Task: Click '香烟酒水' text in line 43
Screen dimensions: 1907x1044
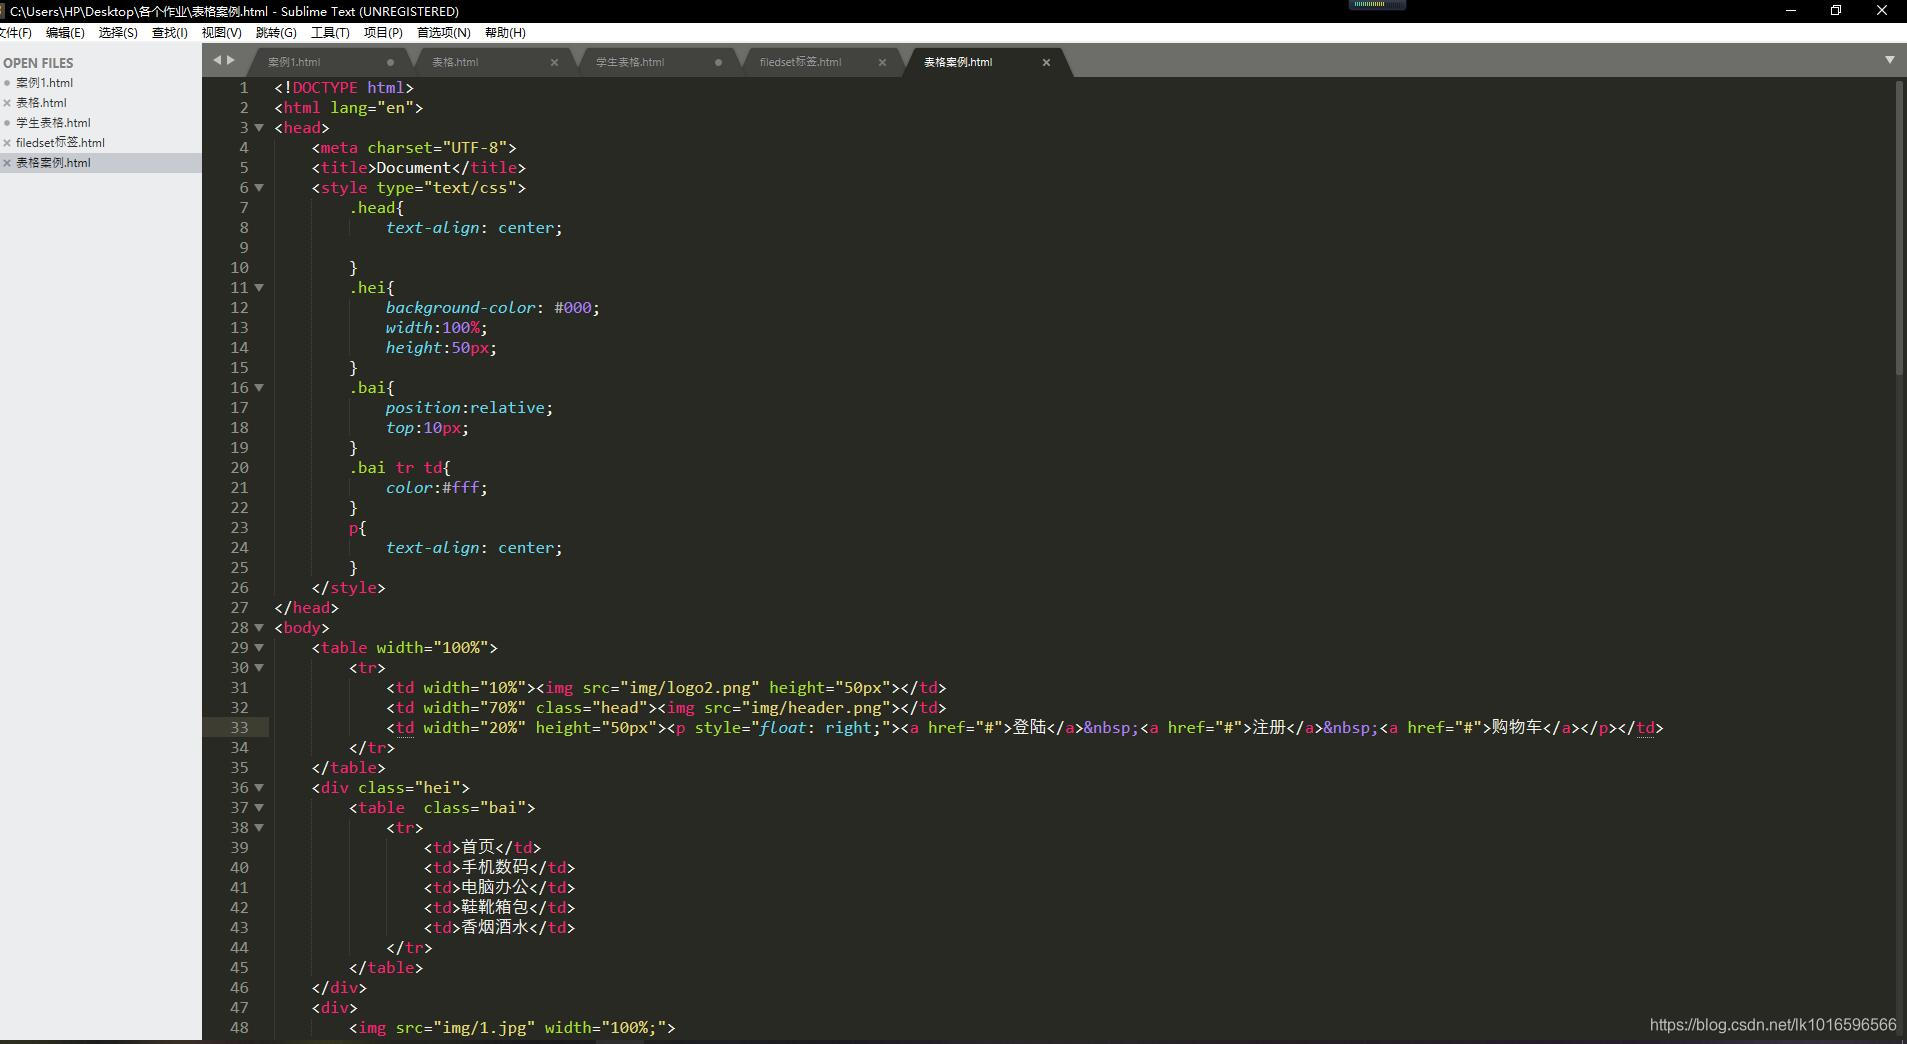Action: pos(494,928)
